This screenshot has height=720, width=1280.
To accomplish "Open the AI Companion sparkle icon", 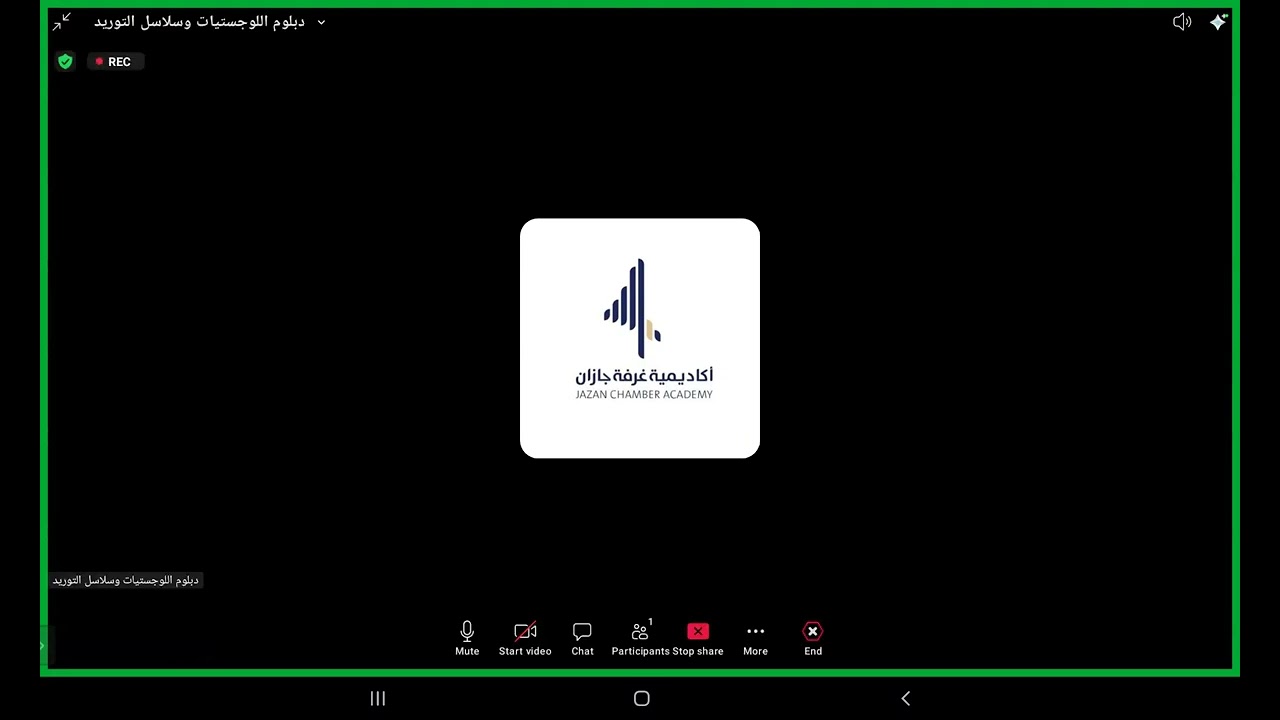I will [1218, 22].
